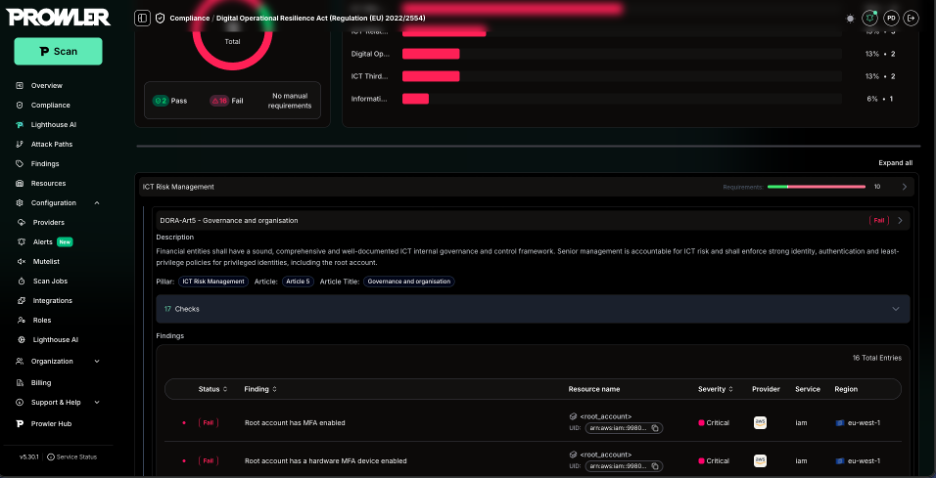
Task: Click the sign out icon
Action: click(911, 18)
